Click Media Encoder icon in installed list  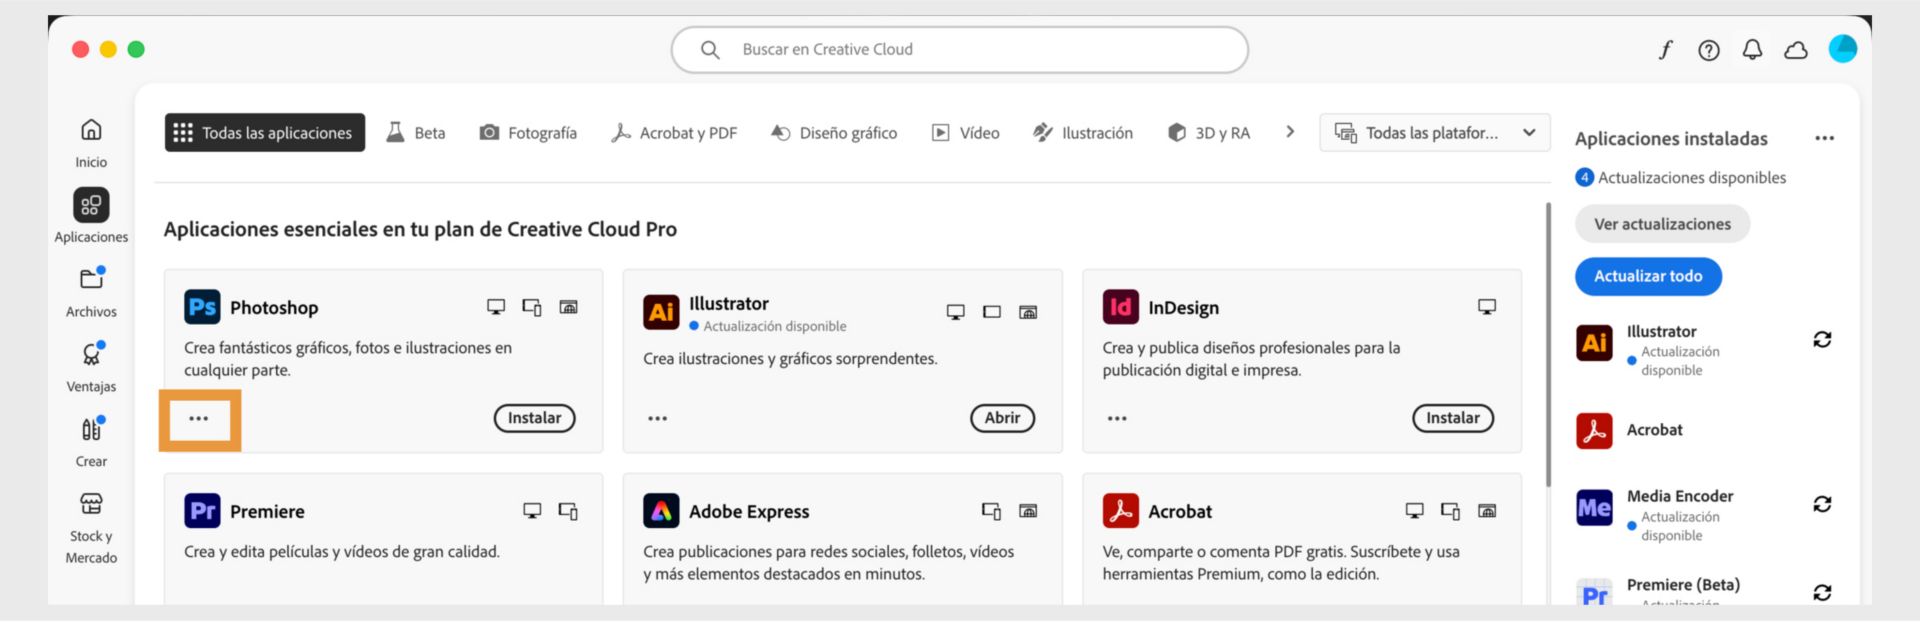point(1594,508)
